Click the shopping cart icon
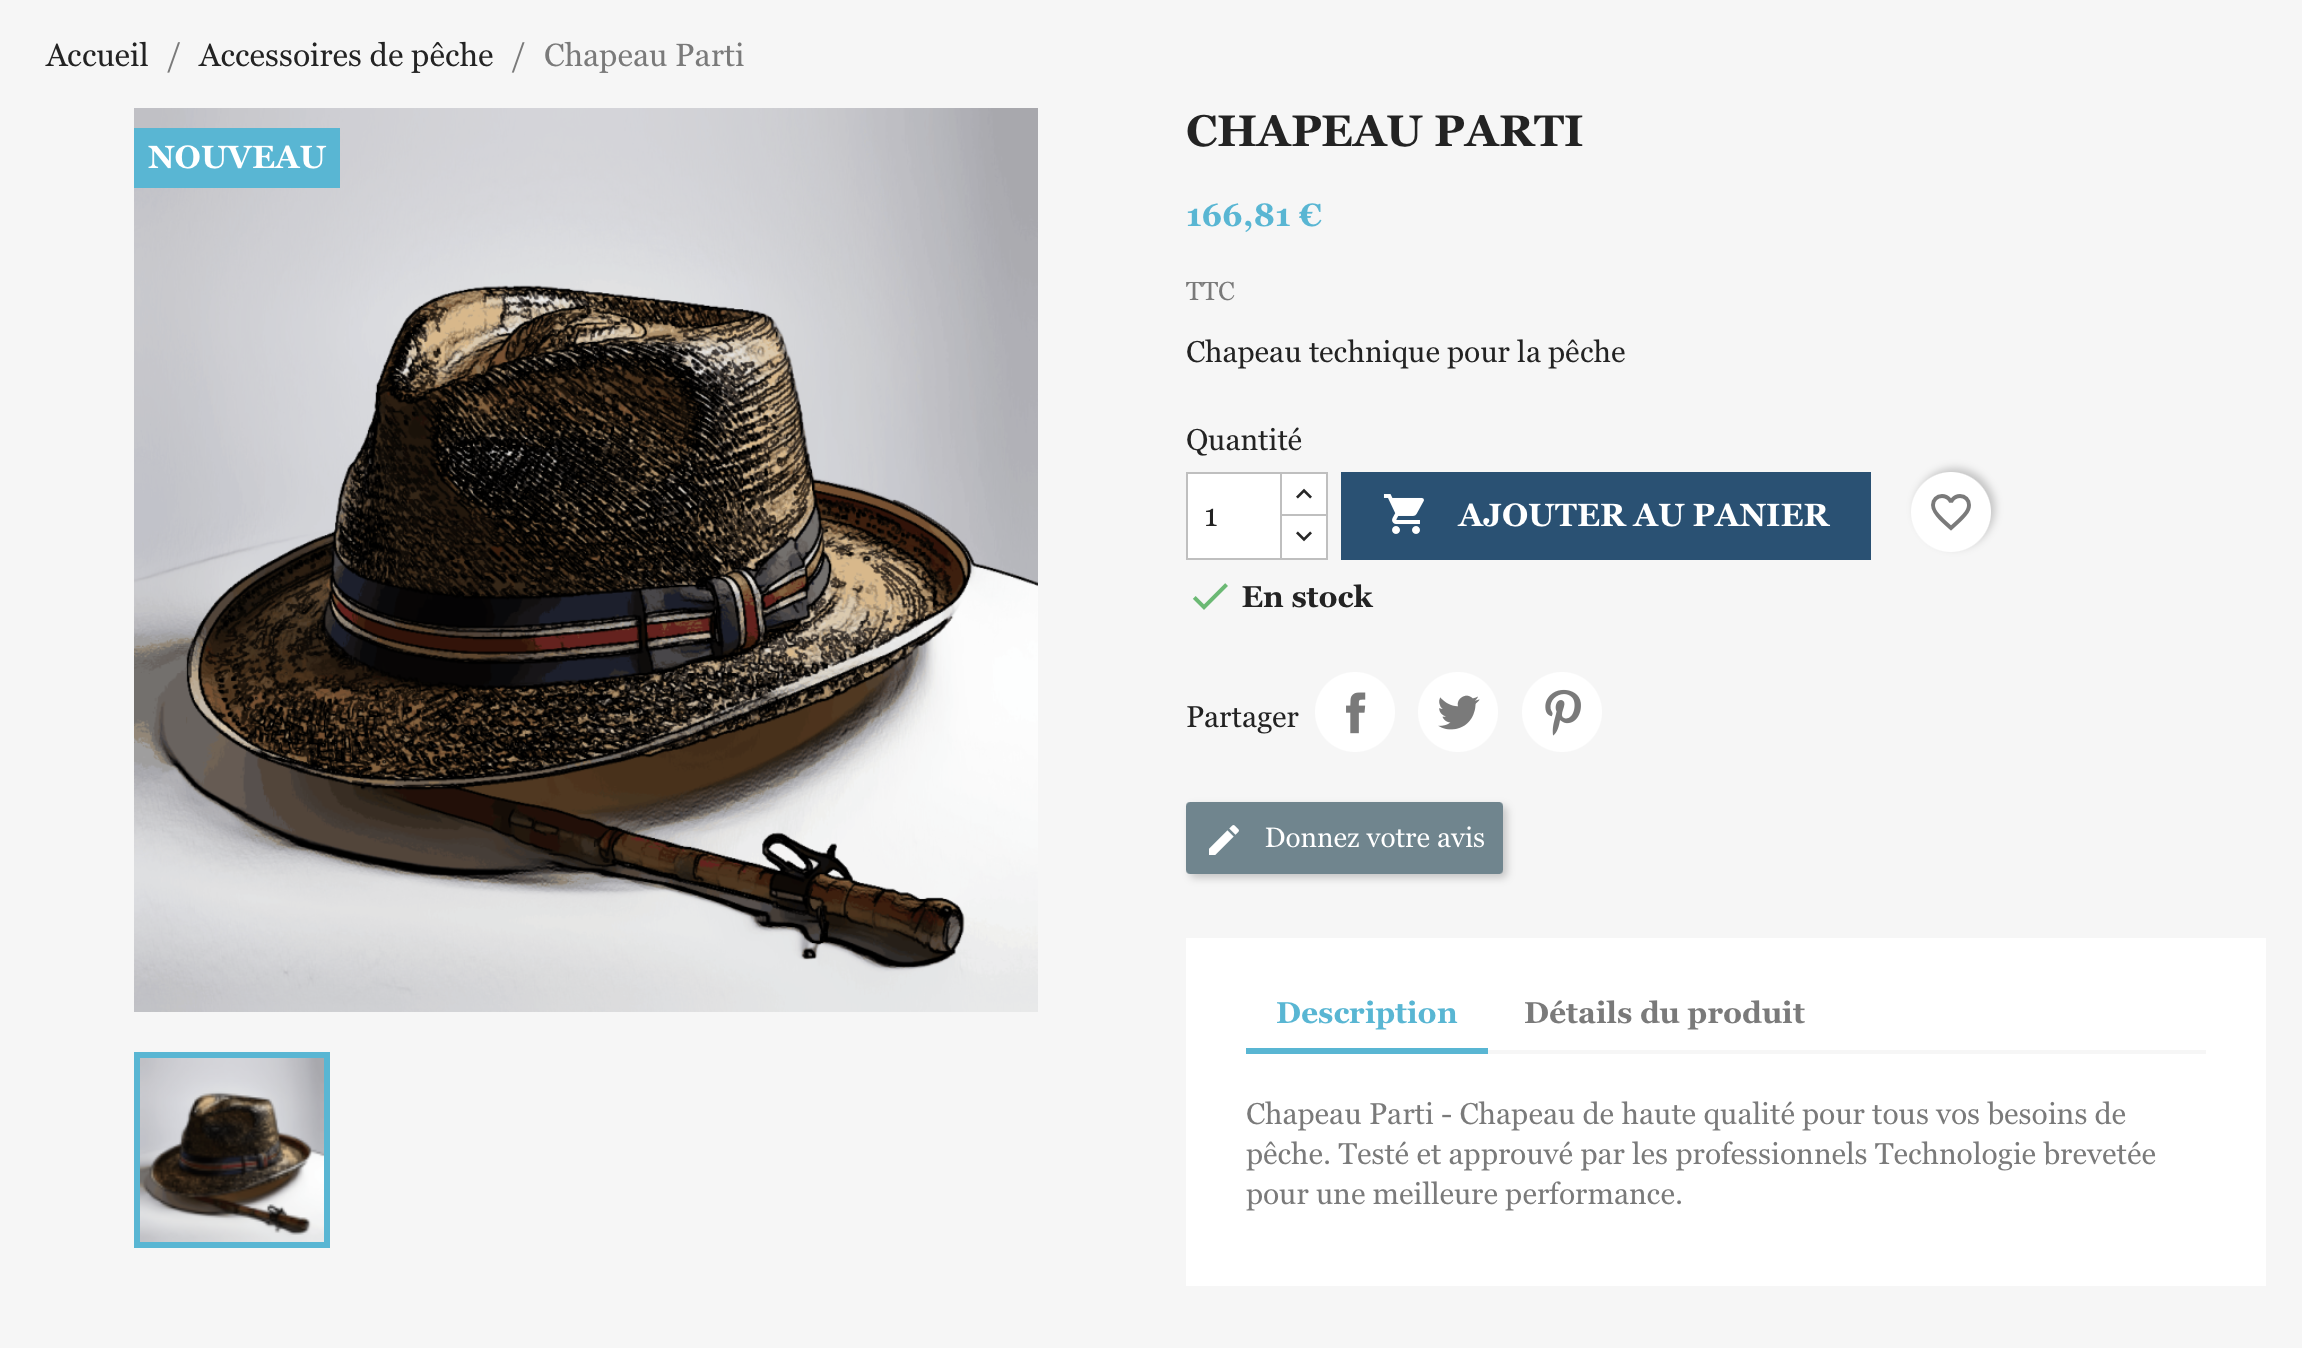Screen dimensions: 2302x1348 (x=1404, y=515)
